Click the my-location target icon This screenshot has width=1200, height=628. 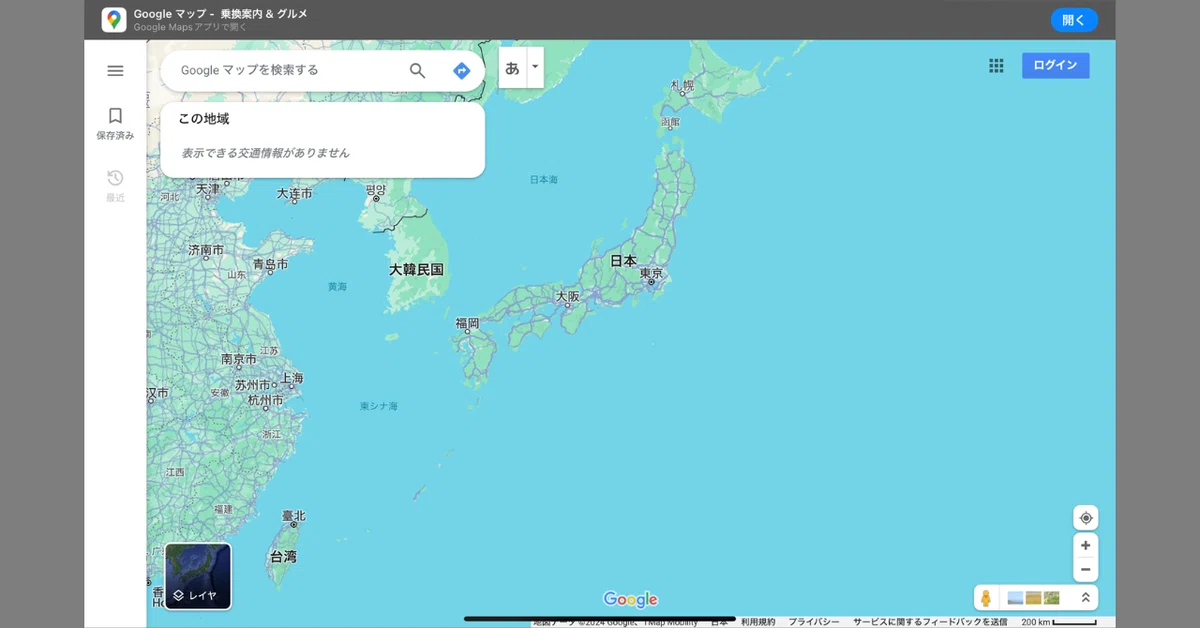pos(1085,518)
